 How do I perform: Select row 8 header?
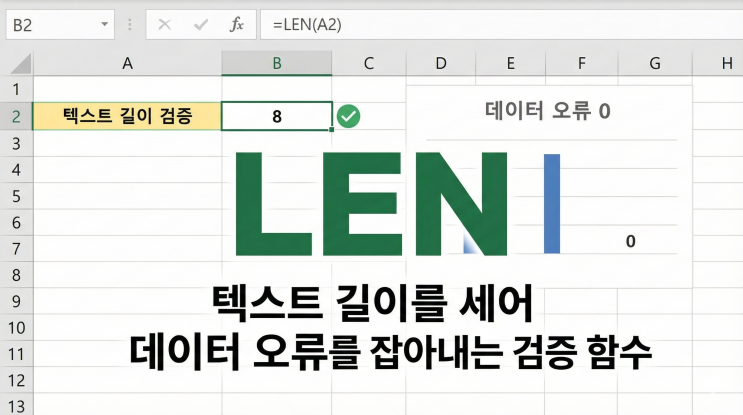coord(17,275)
